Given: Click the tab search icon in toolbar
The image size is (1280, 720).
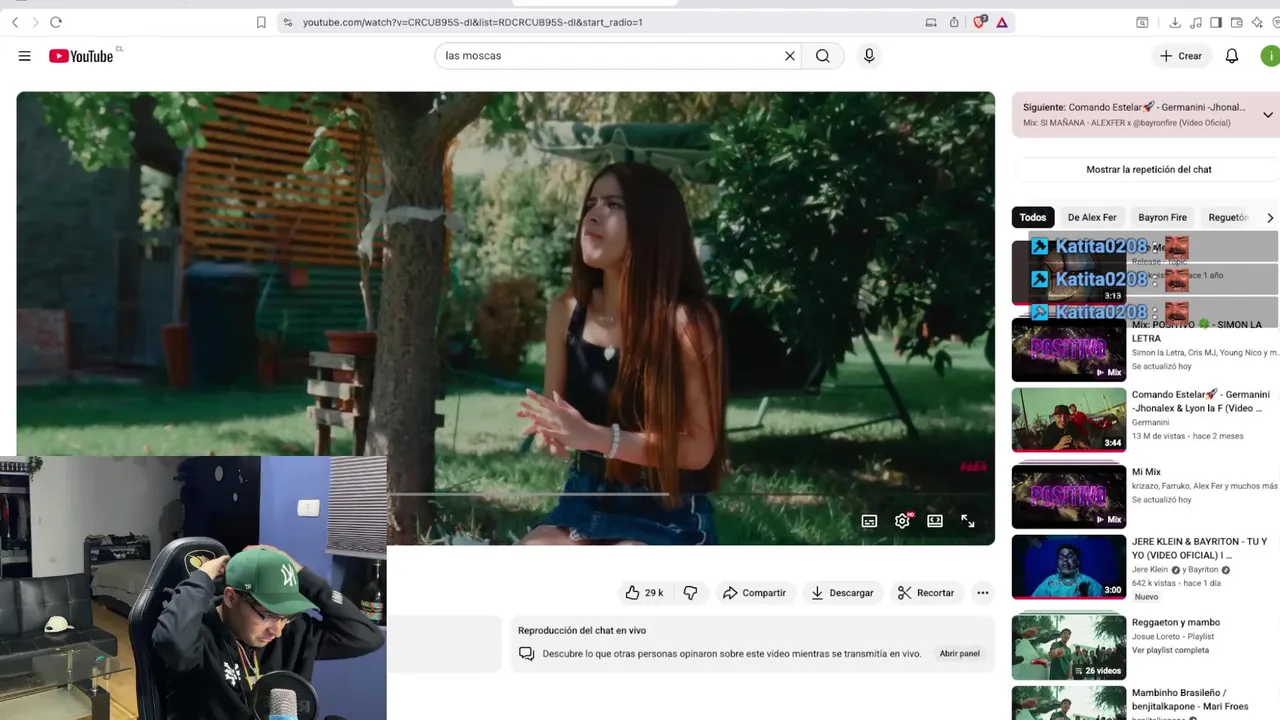Looking at the screenshot, I should pos(1142,22).
